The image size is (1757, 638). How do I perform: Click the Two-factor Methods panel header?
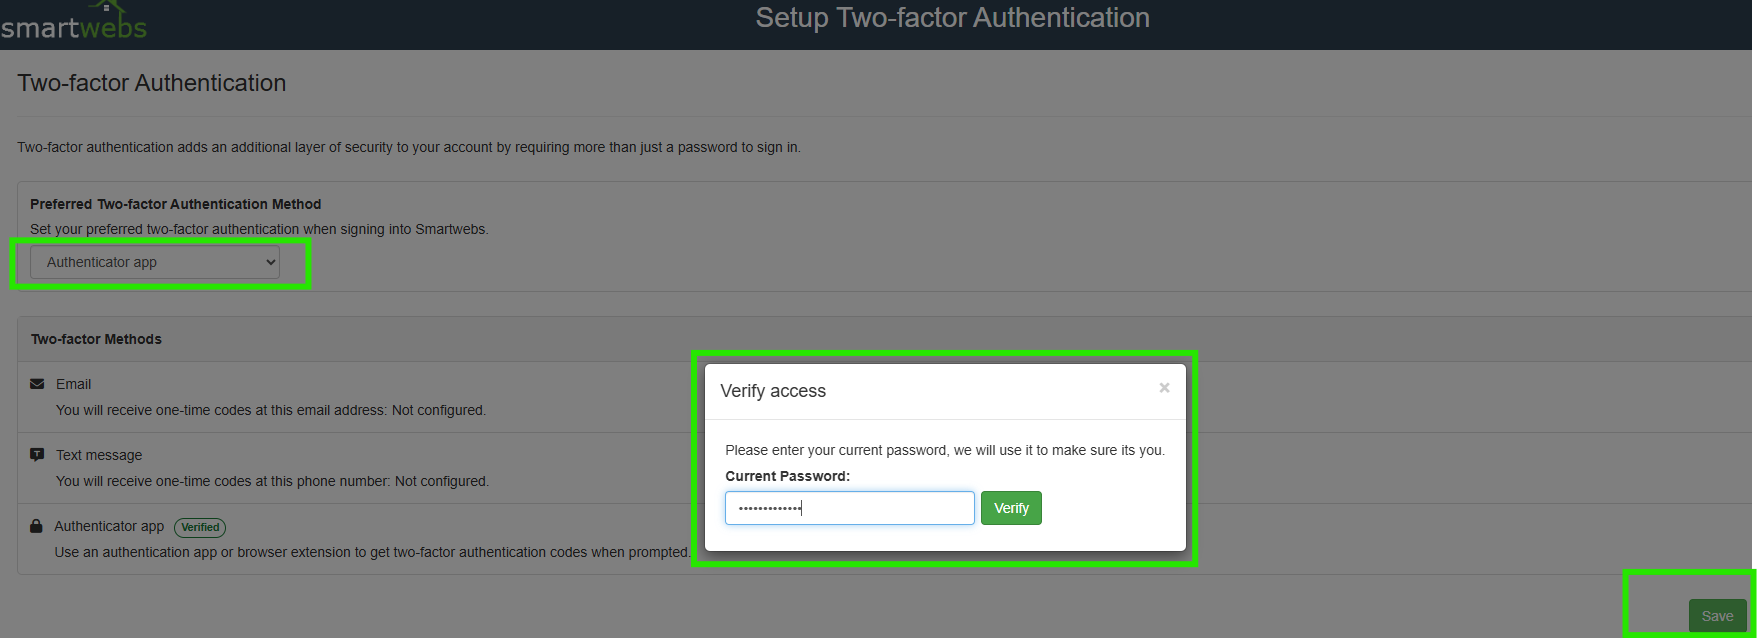click(x=96, y=339)
